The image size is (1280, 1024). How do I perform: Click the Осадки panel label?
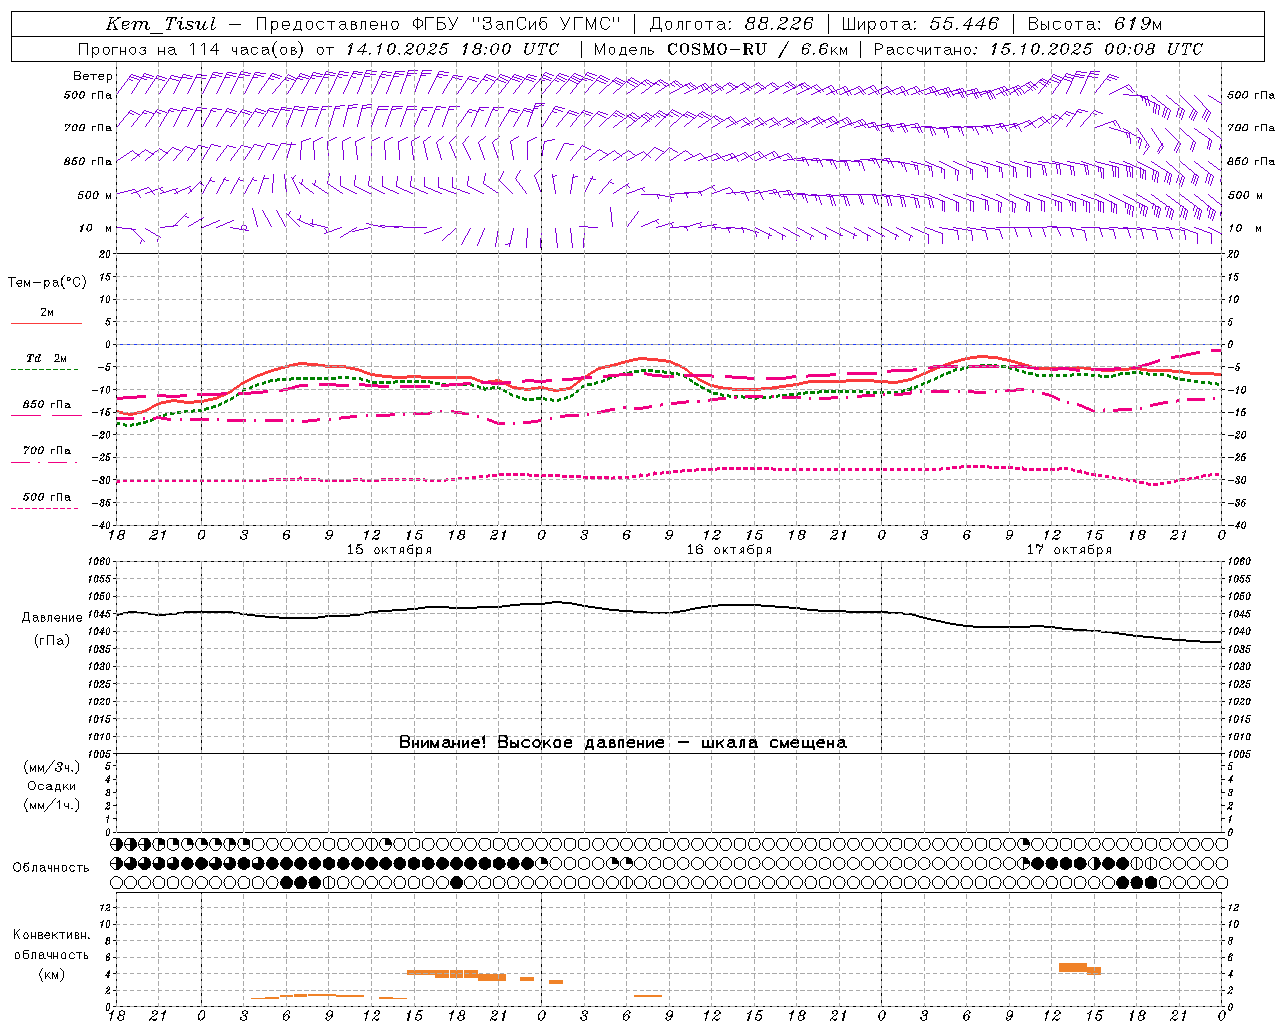point(52,786)
